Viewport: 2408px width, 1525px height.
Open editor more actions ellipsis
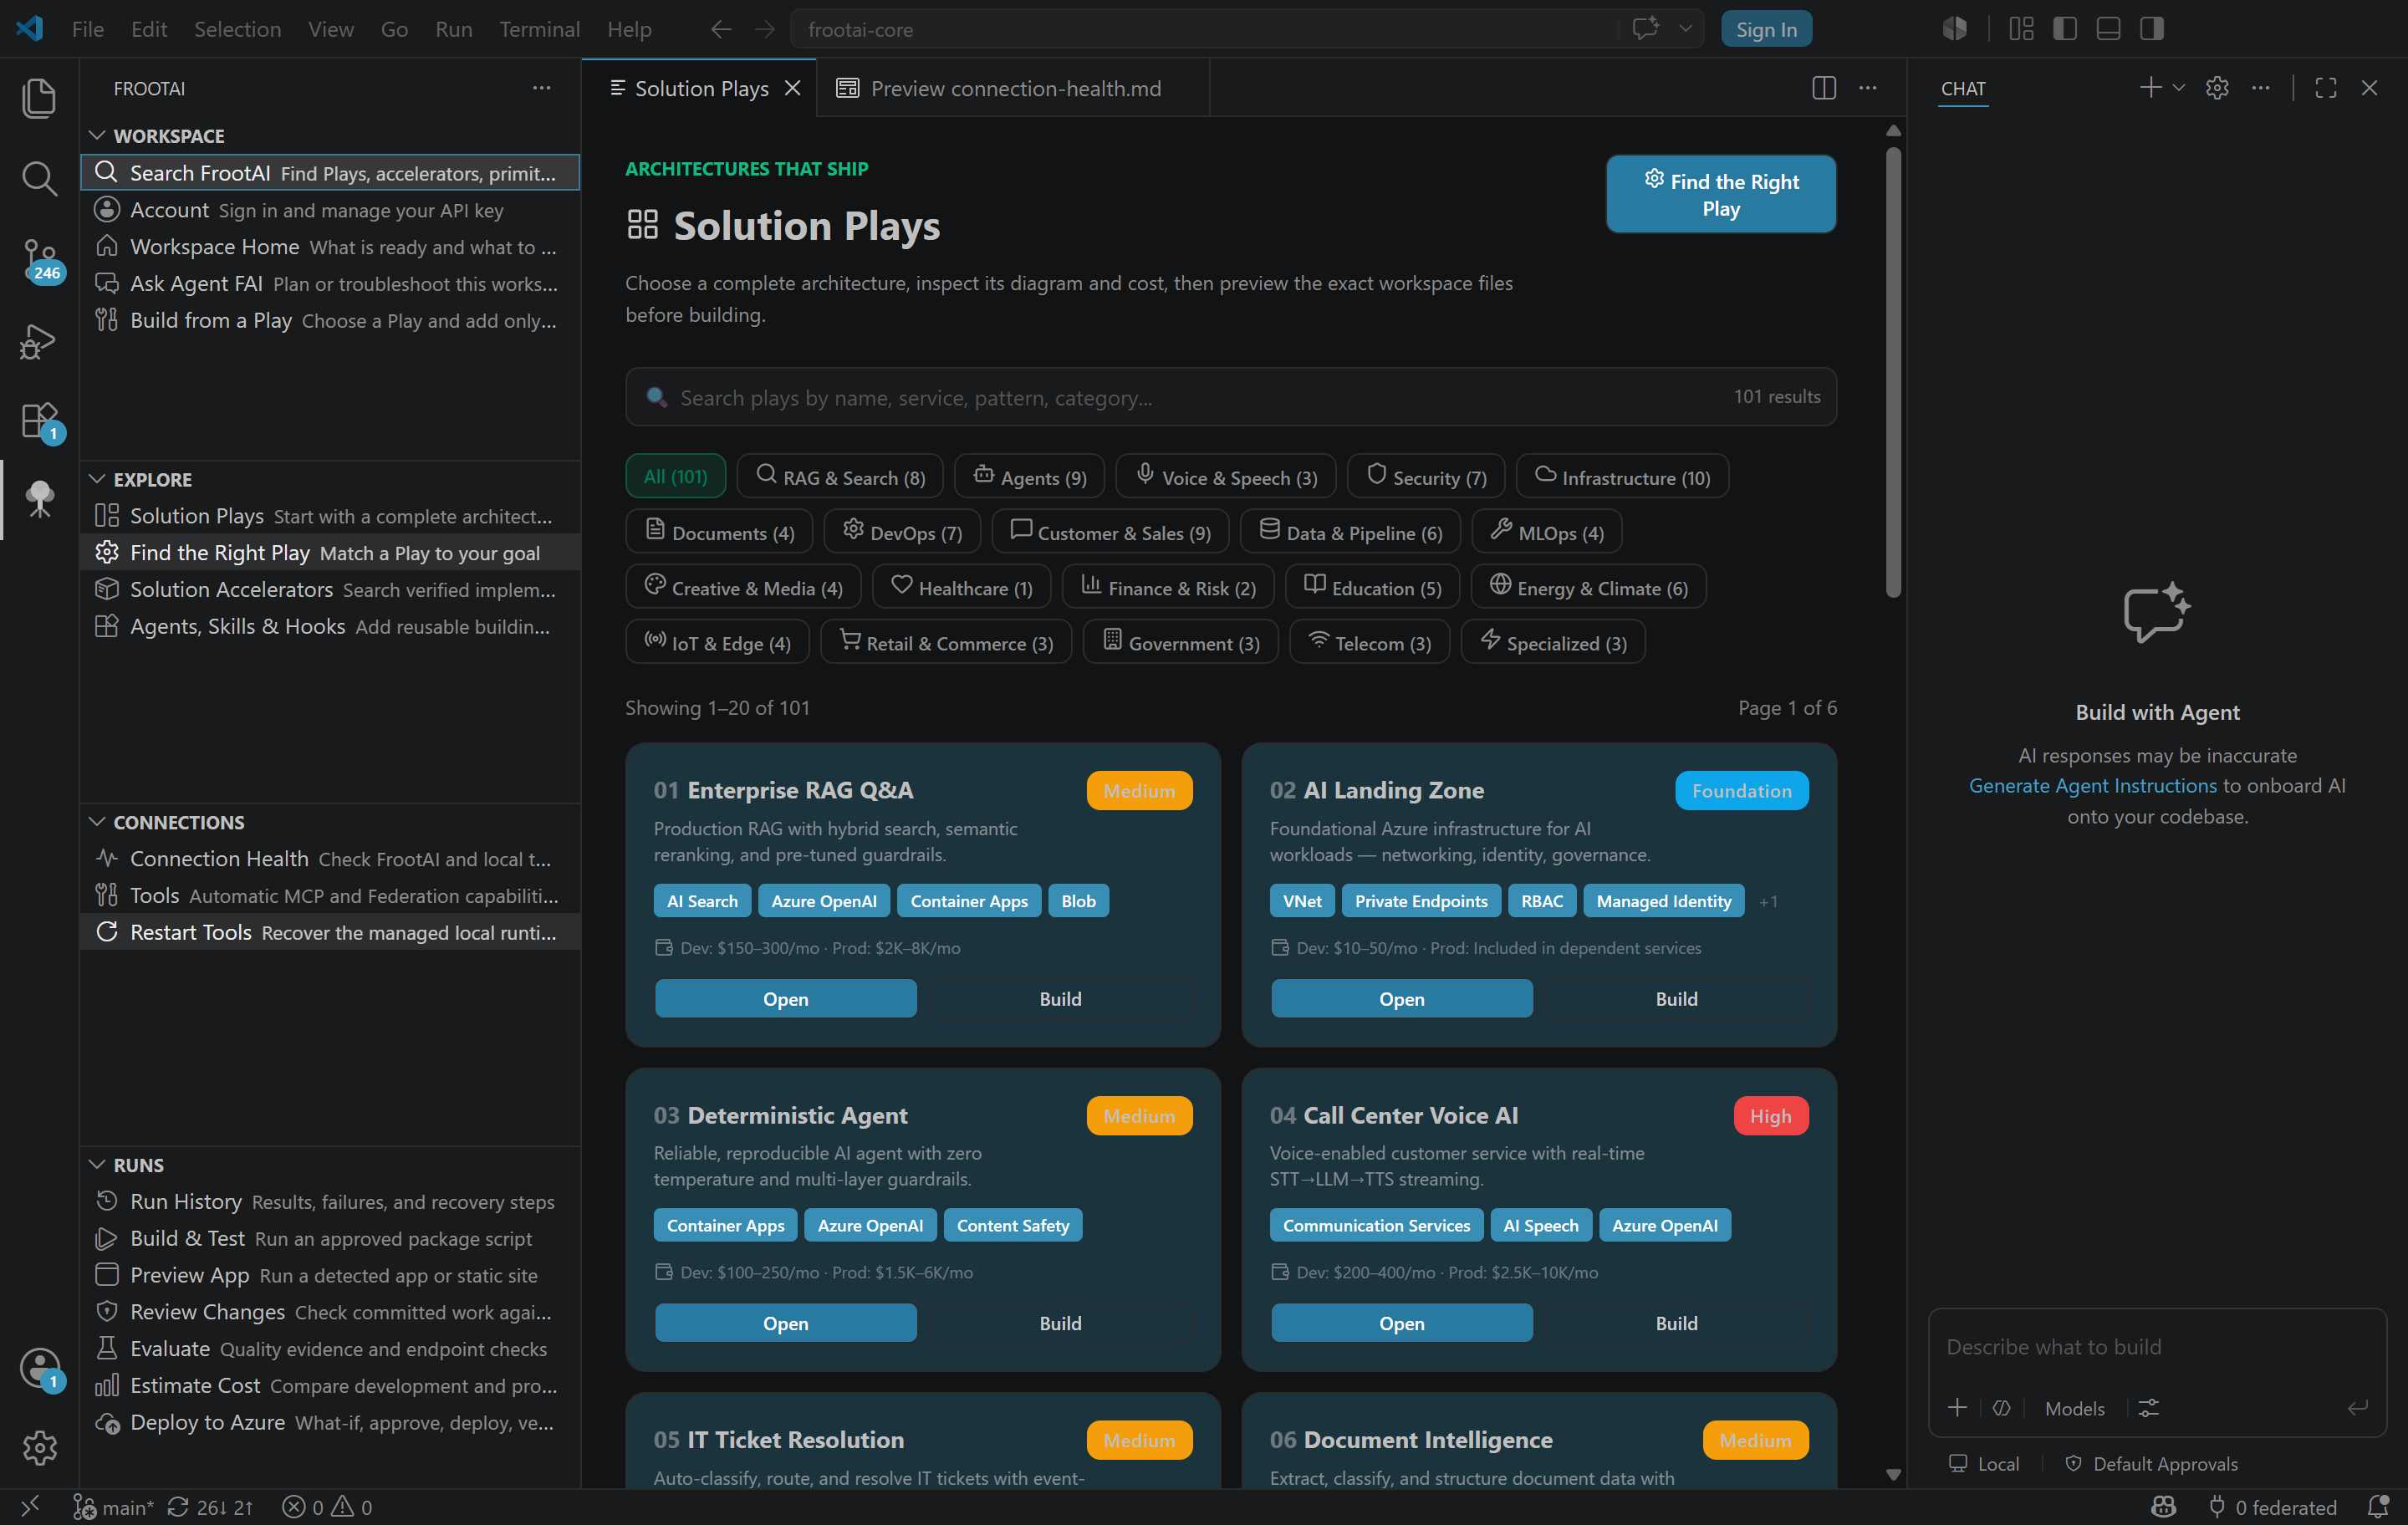(1867, 88)
